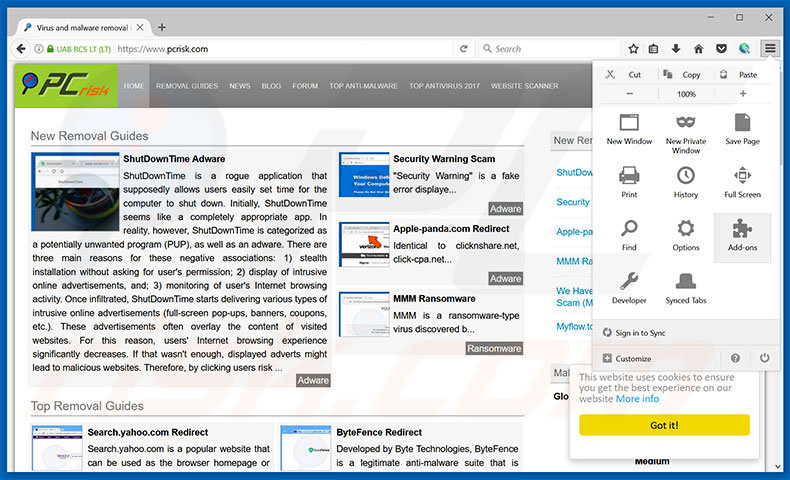Select the Virus and malware removal tab
The width and height of the screenshot is (790, 480).
click(x=84, y=27)
